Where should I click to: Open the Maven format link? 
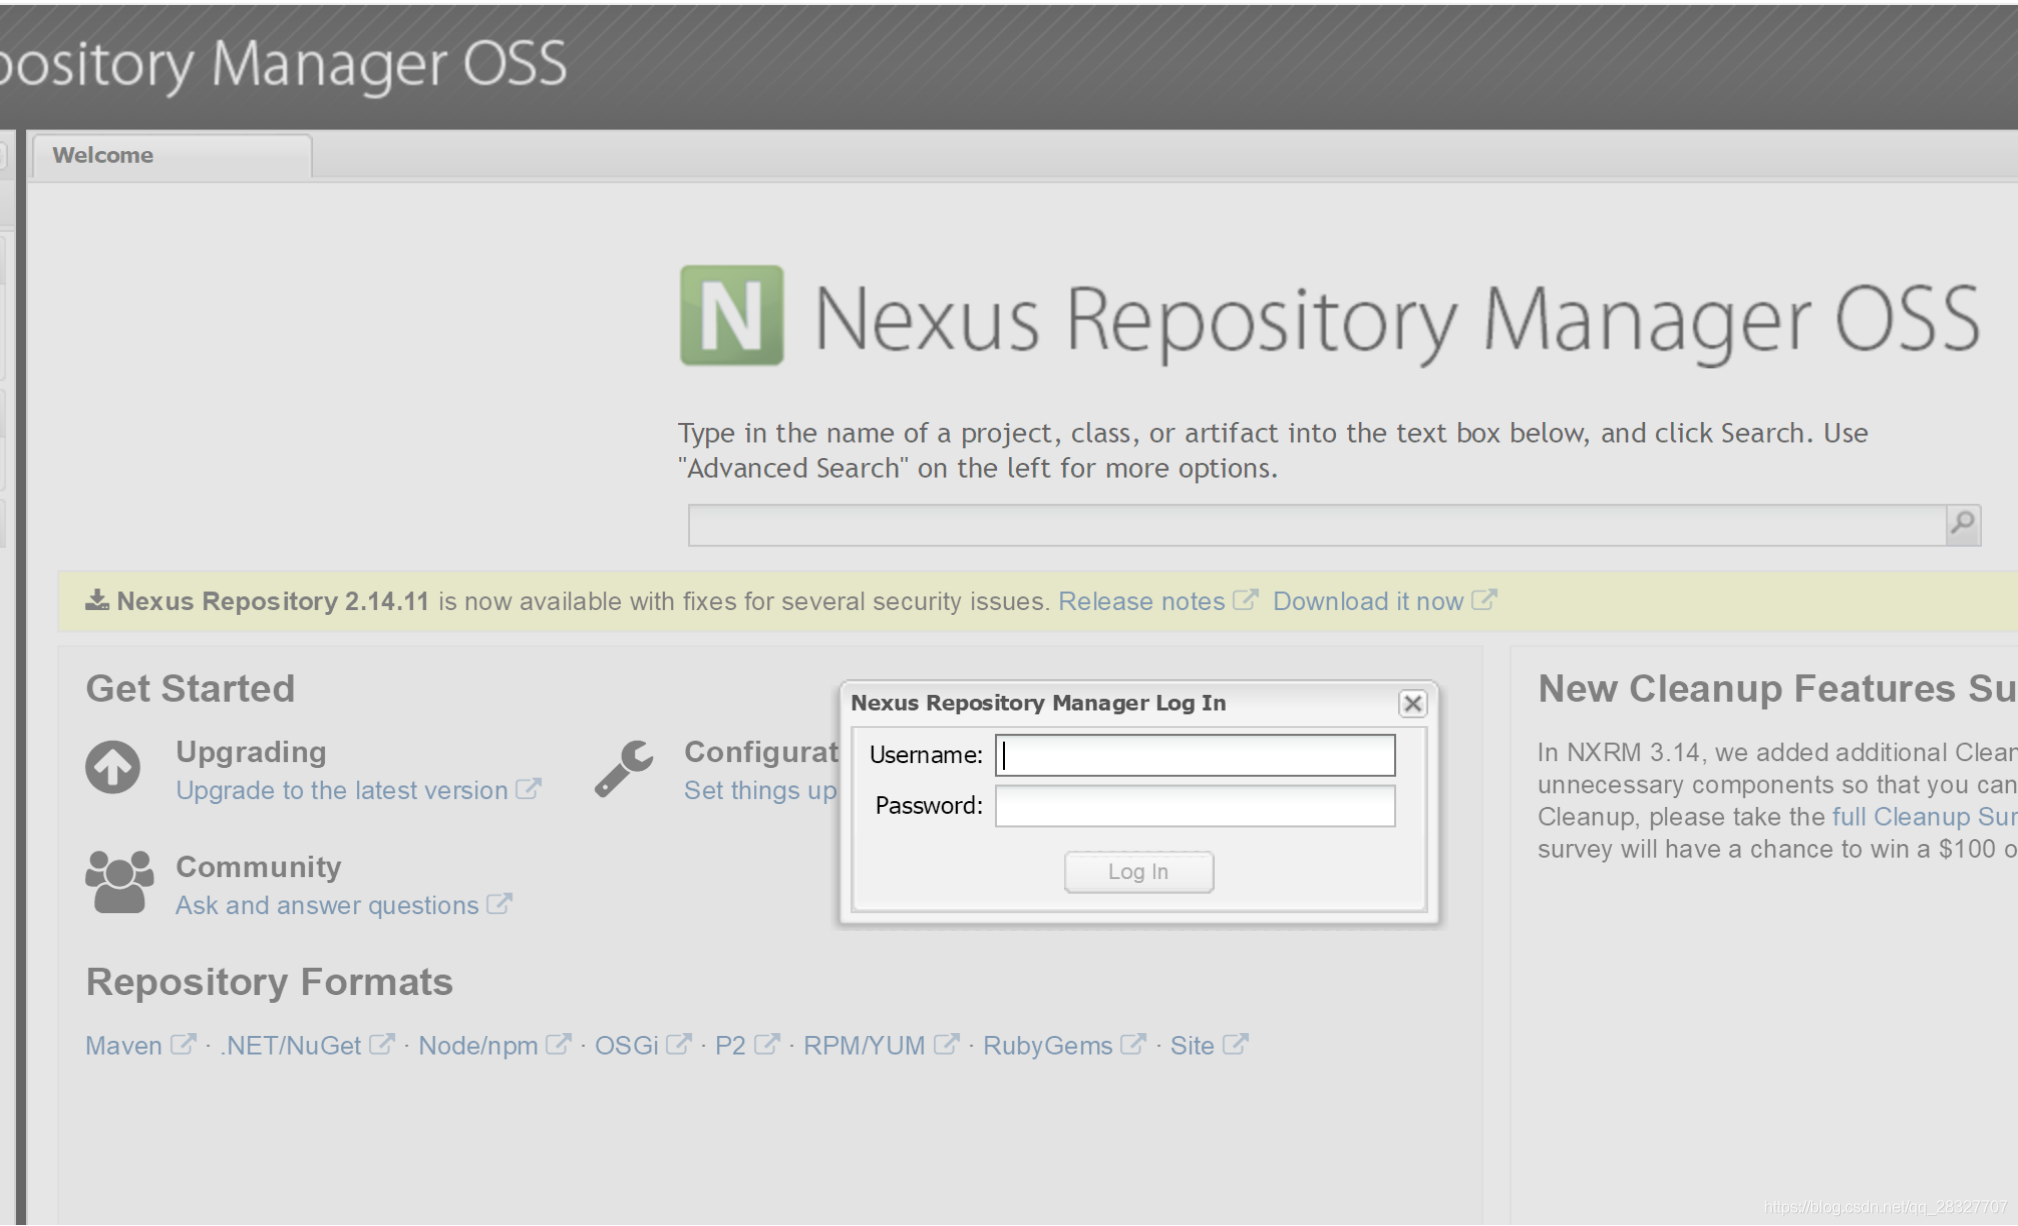[123, 1046]
